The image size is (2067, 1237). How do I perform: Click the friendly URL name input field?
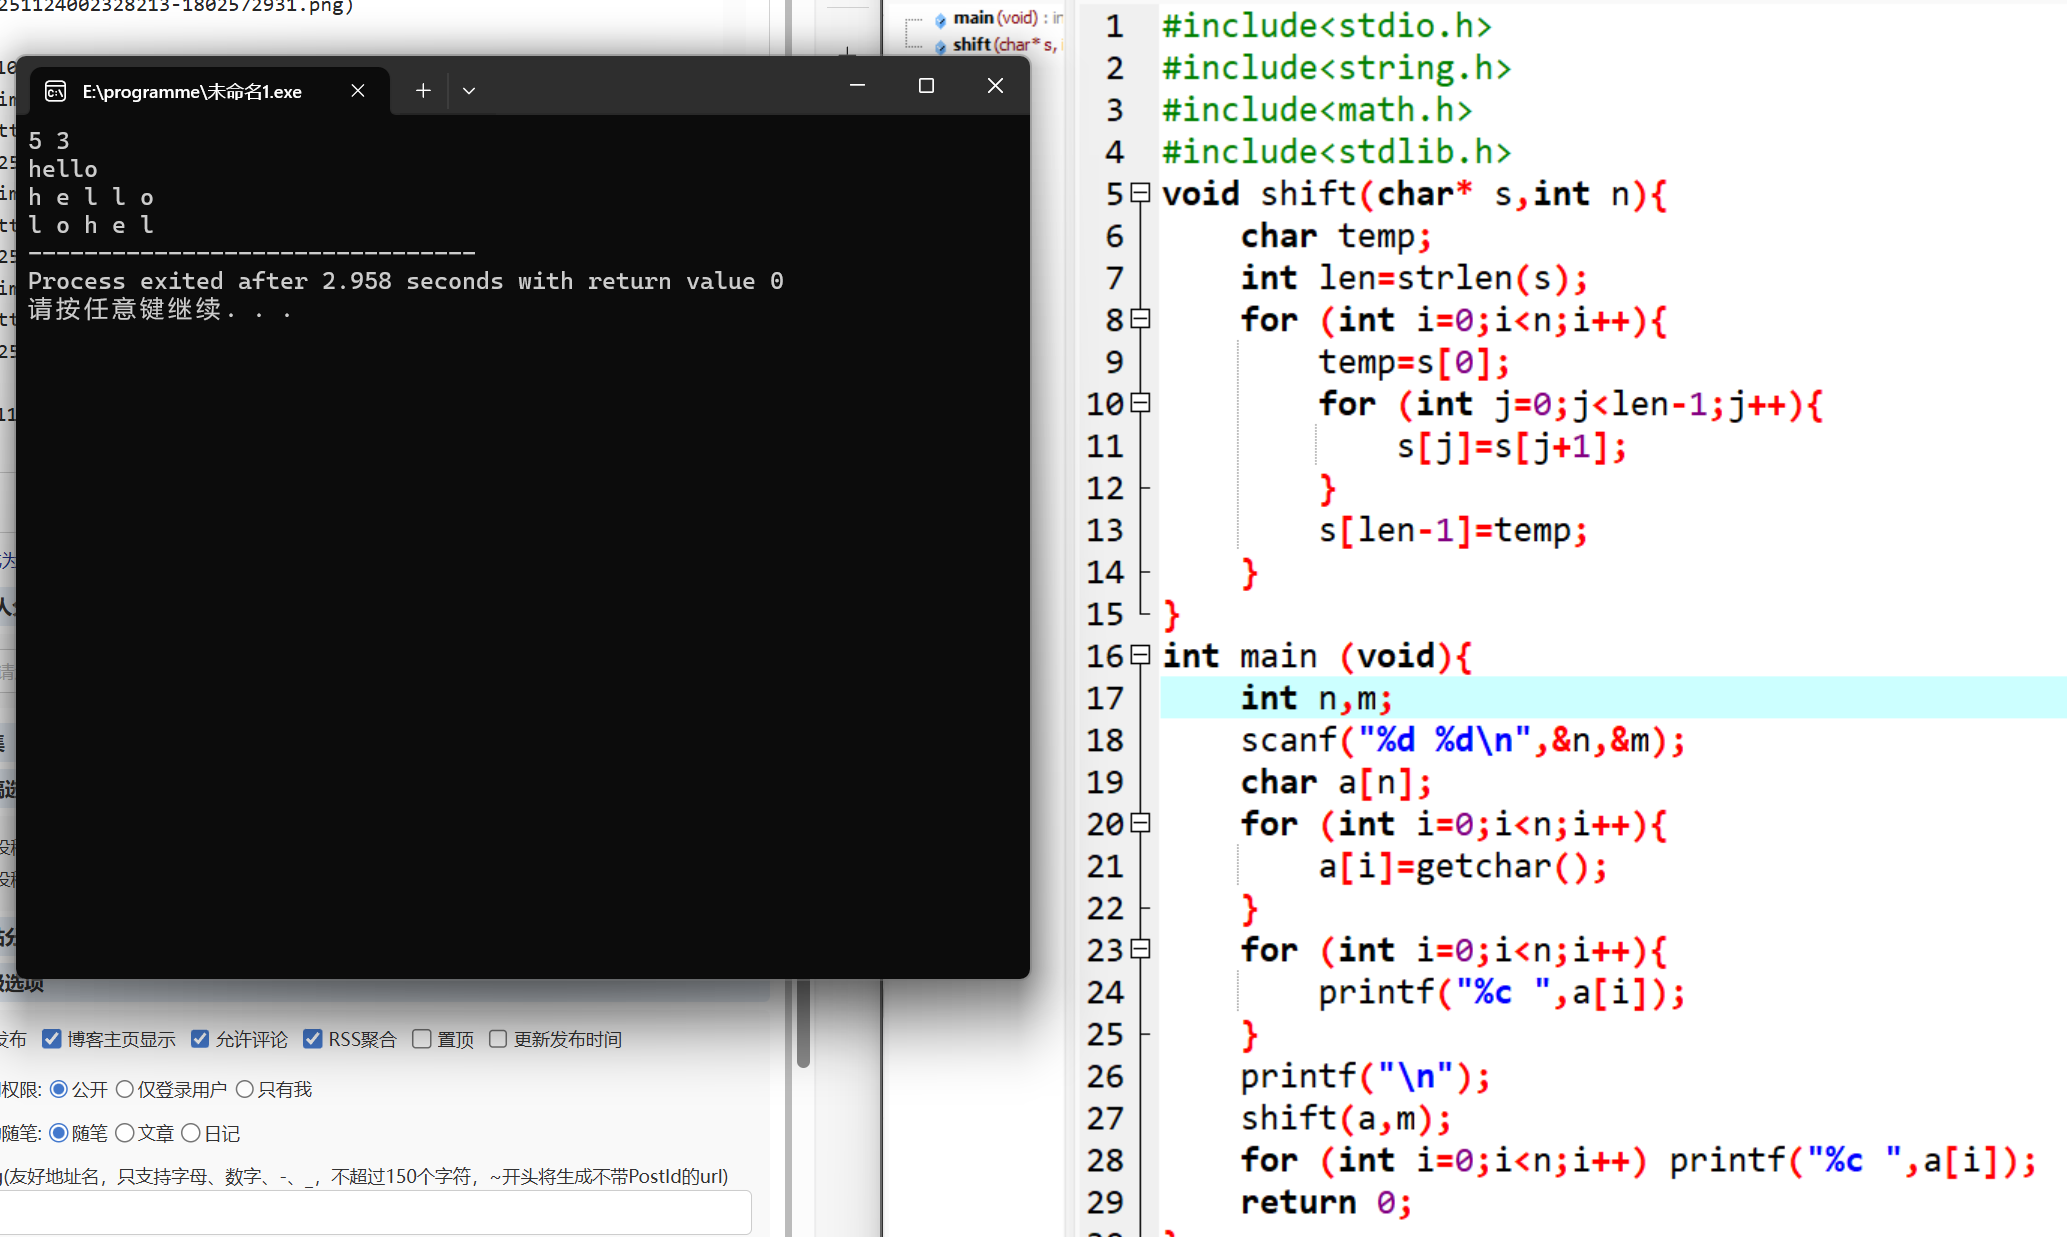click(375, 1212)
